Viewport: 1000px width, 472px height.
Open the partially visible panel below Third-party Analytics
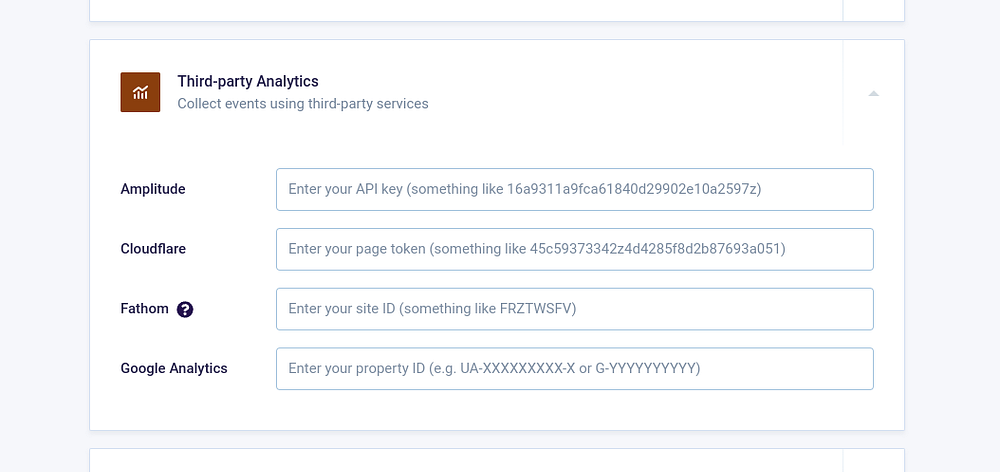click(x=465, y=461)
